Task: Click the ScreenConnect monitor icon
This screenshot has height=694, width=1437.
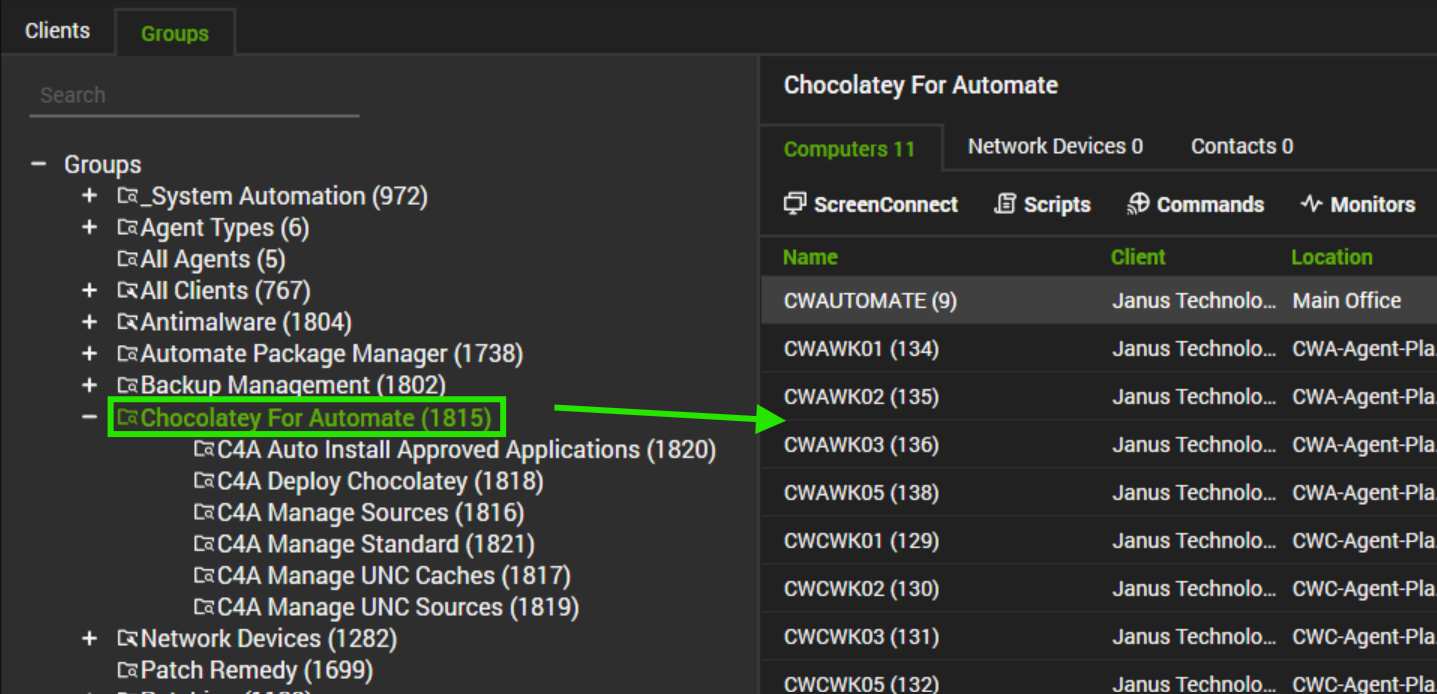Action: click(795, 204)
